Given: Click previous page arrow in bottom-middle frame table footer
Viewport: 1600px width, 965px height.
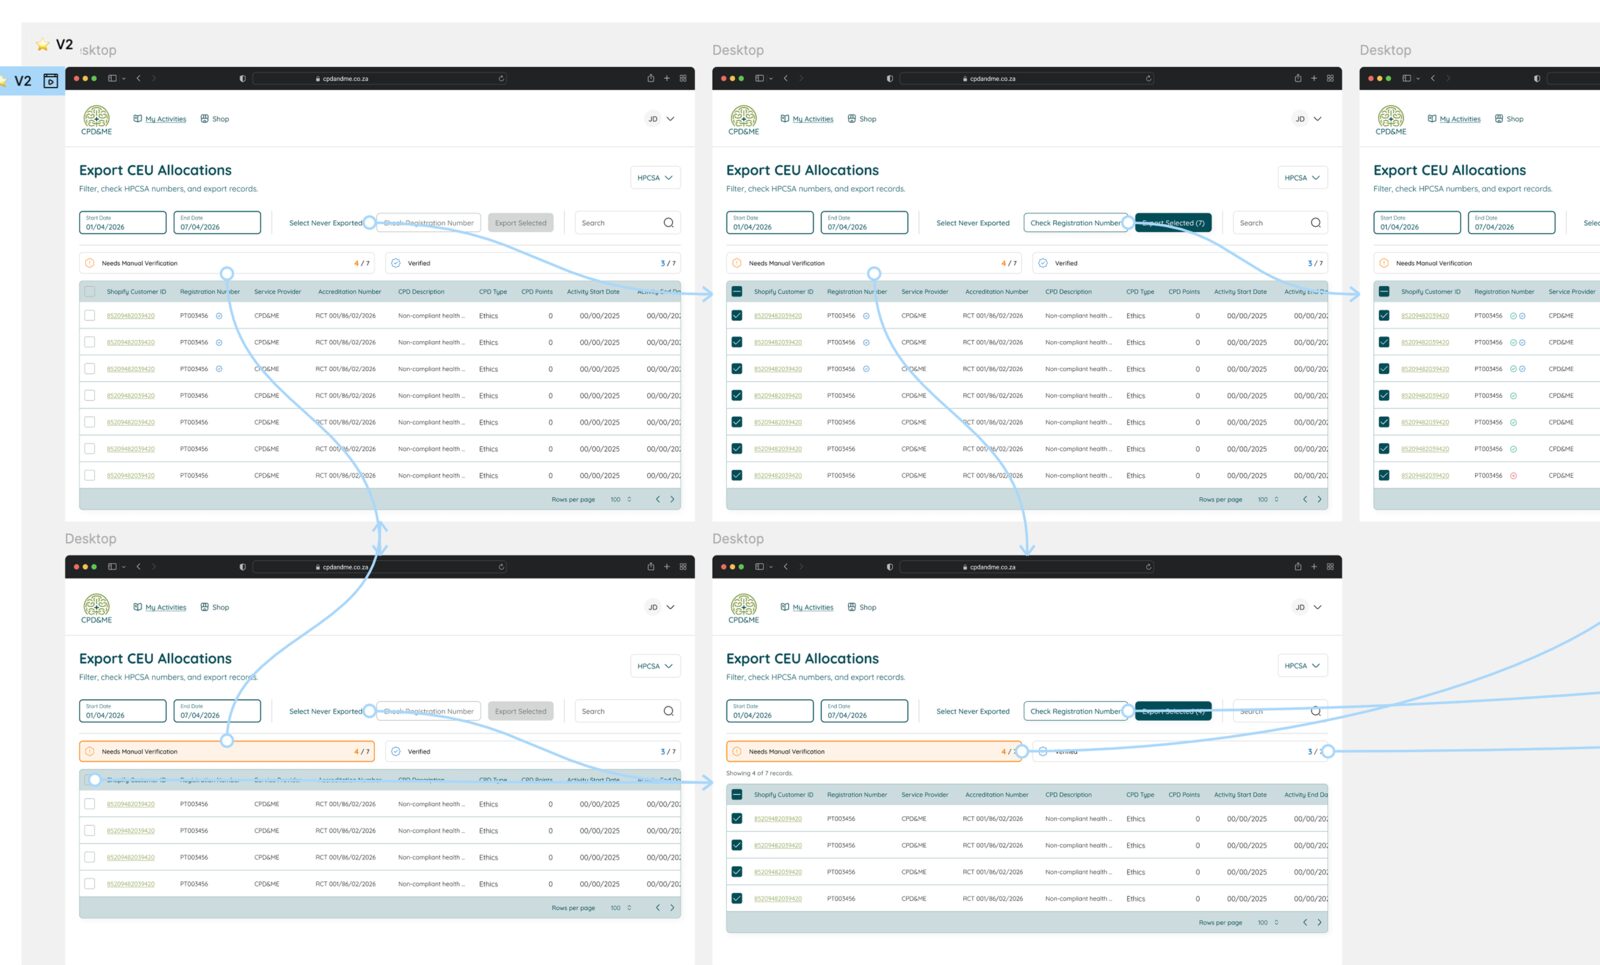Looking at the screenshot, I should click(x=1305, y=922).
